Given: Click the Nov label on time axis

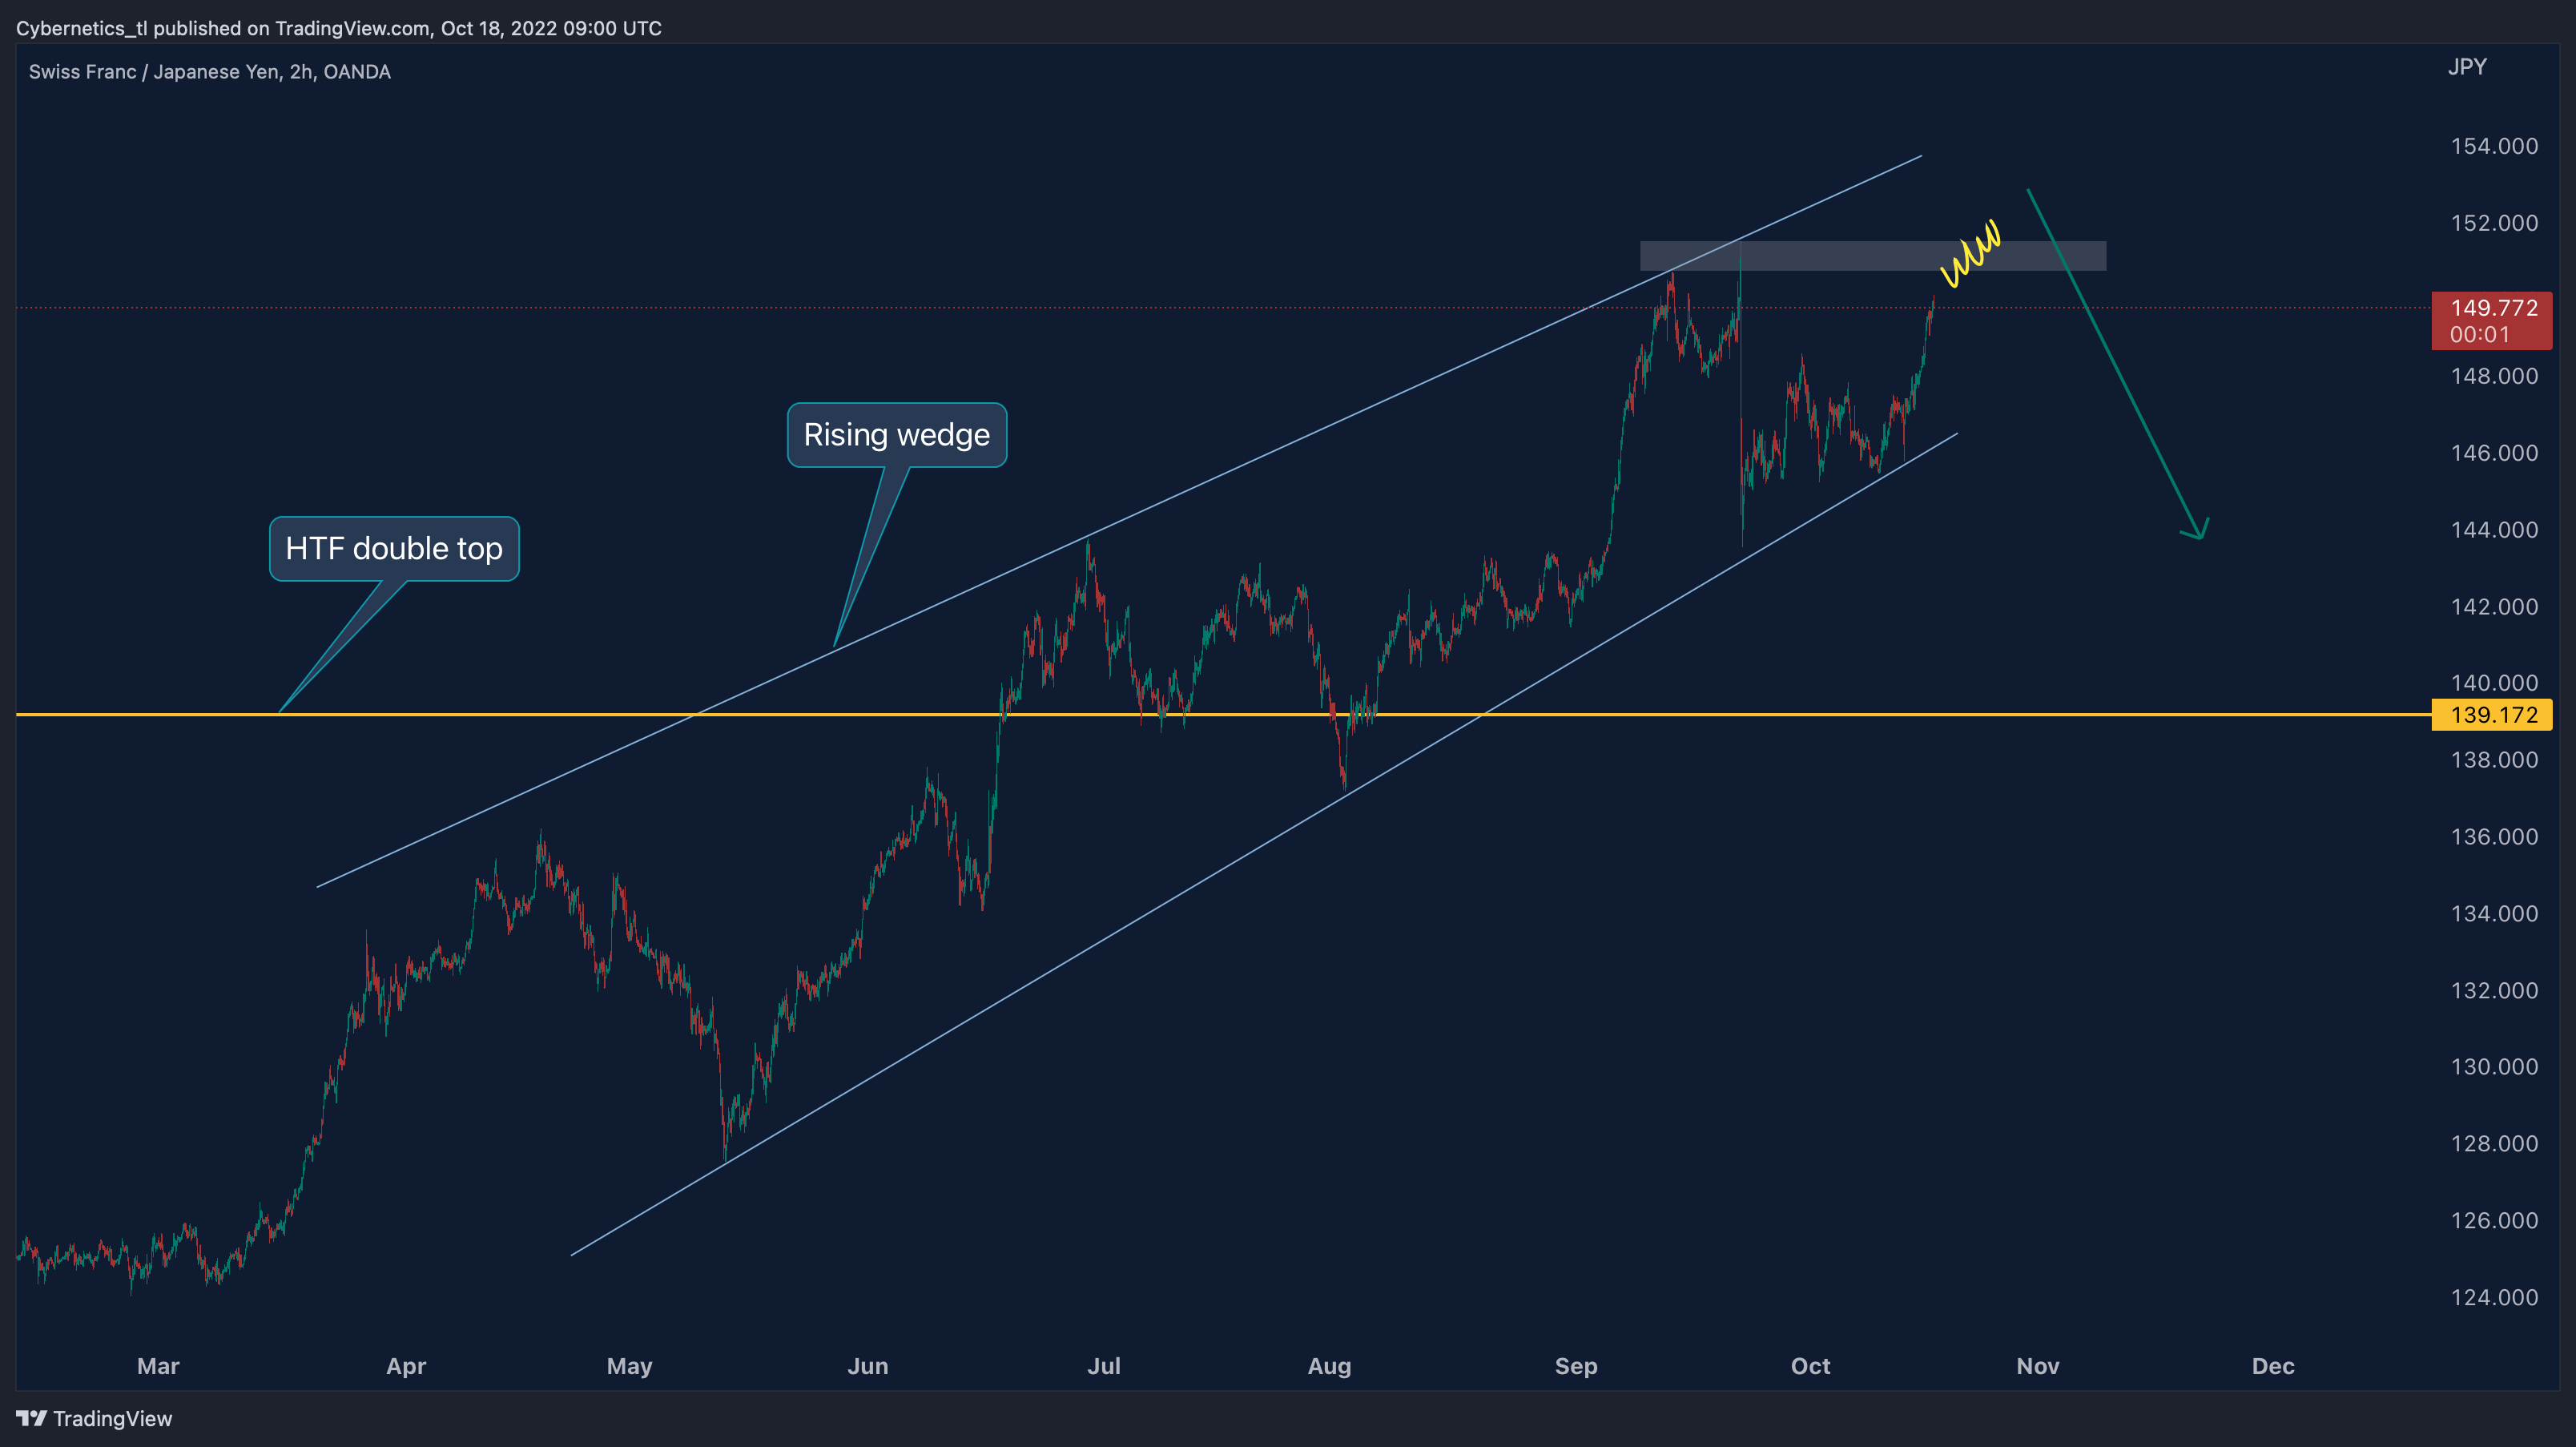Looking at the screenshot, I should pyautogui.click(x=2037, y=1366).
